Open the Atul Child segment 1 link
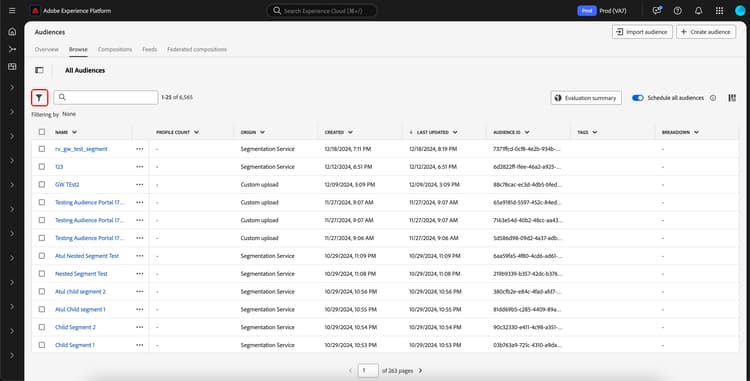The image size is (750, 381). [80, 309]
